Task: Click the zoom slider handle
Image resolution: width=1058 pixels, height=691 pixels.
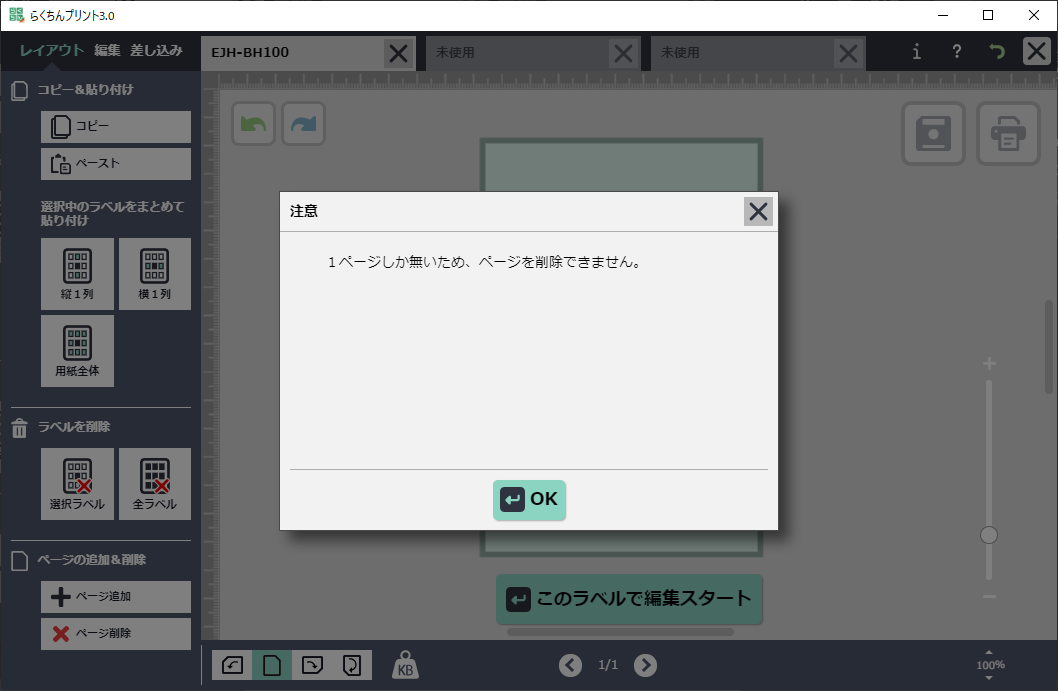Action: (x=989, y=535)
